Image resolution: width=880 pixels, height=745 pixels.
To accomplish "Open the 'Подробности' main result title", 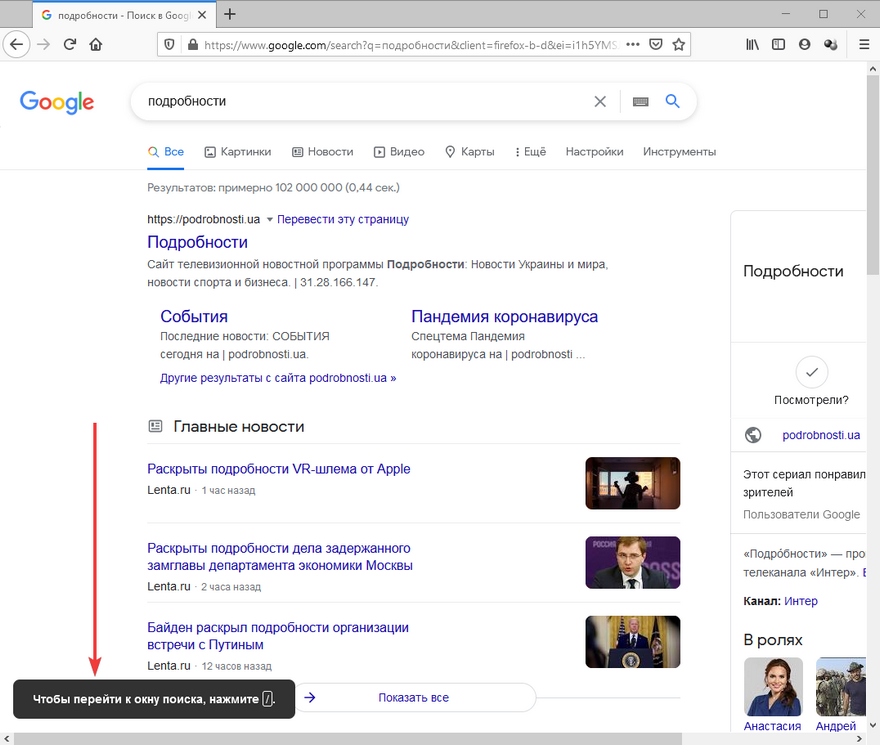I will pos(198,242).
